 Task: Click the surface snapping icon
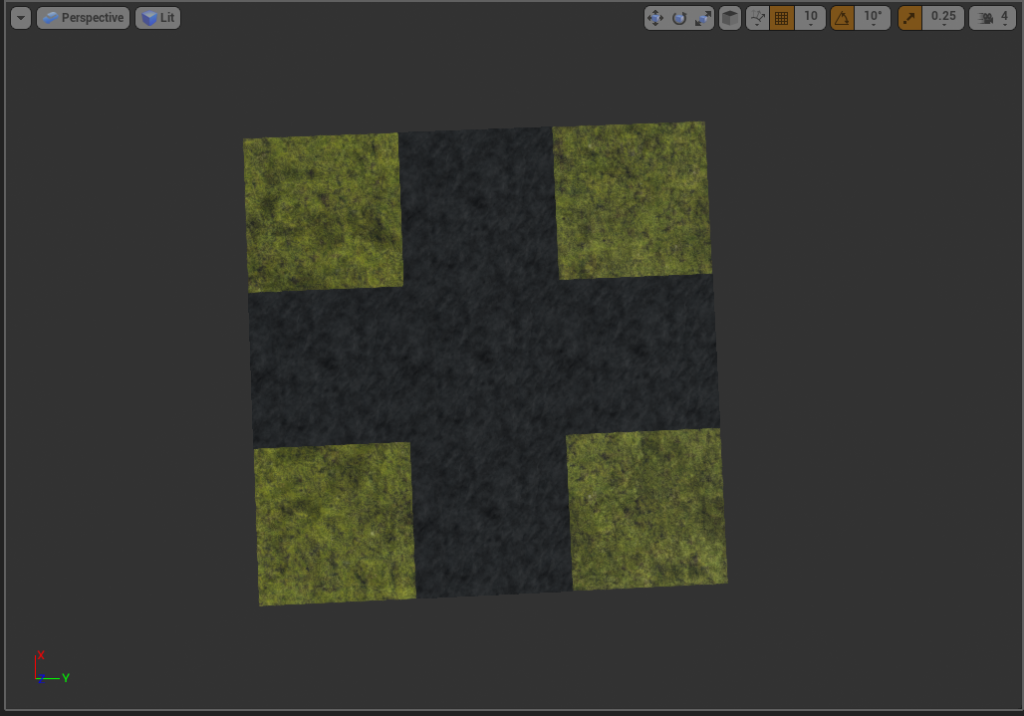757,16
